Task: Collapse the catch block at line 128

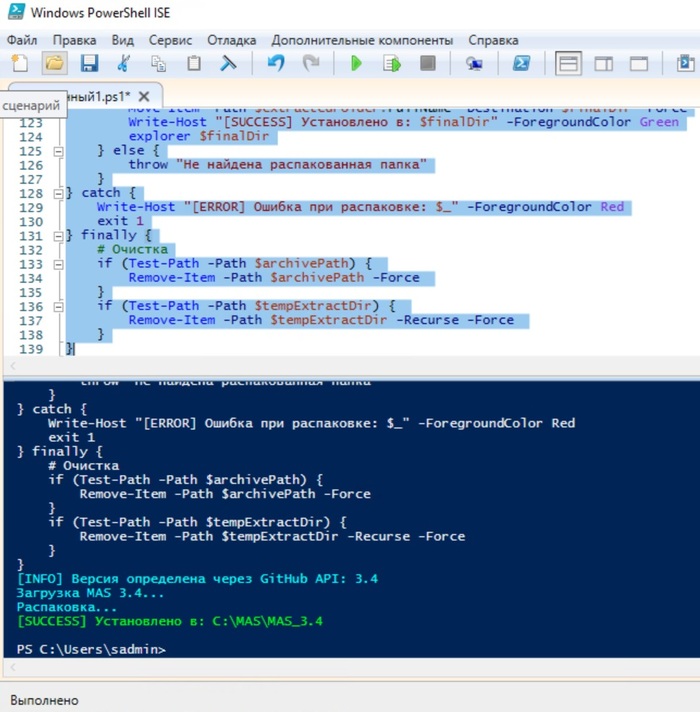Action: coord(58,193)
